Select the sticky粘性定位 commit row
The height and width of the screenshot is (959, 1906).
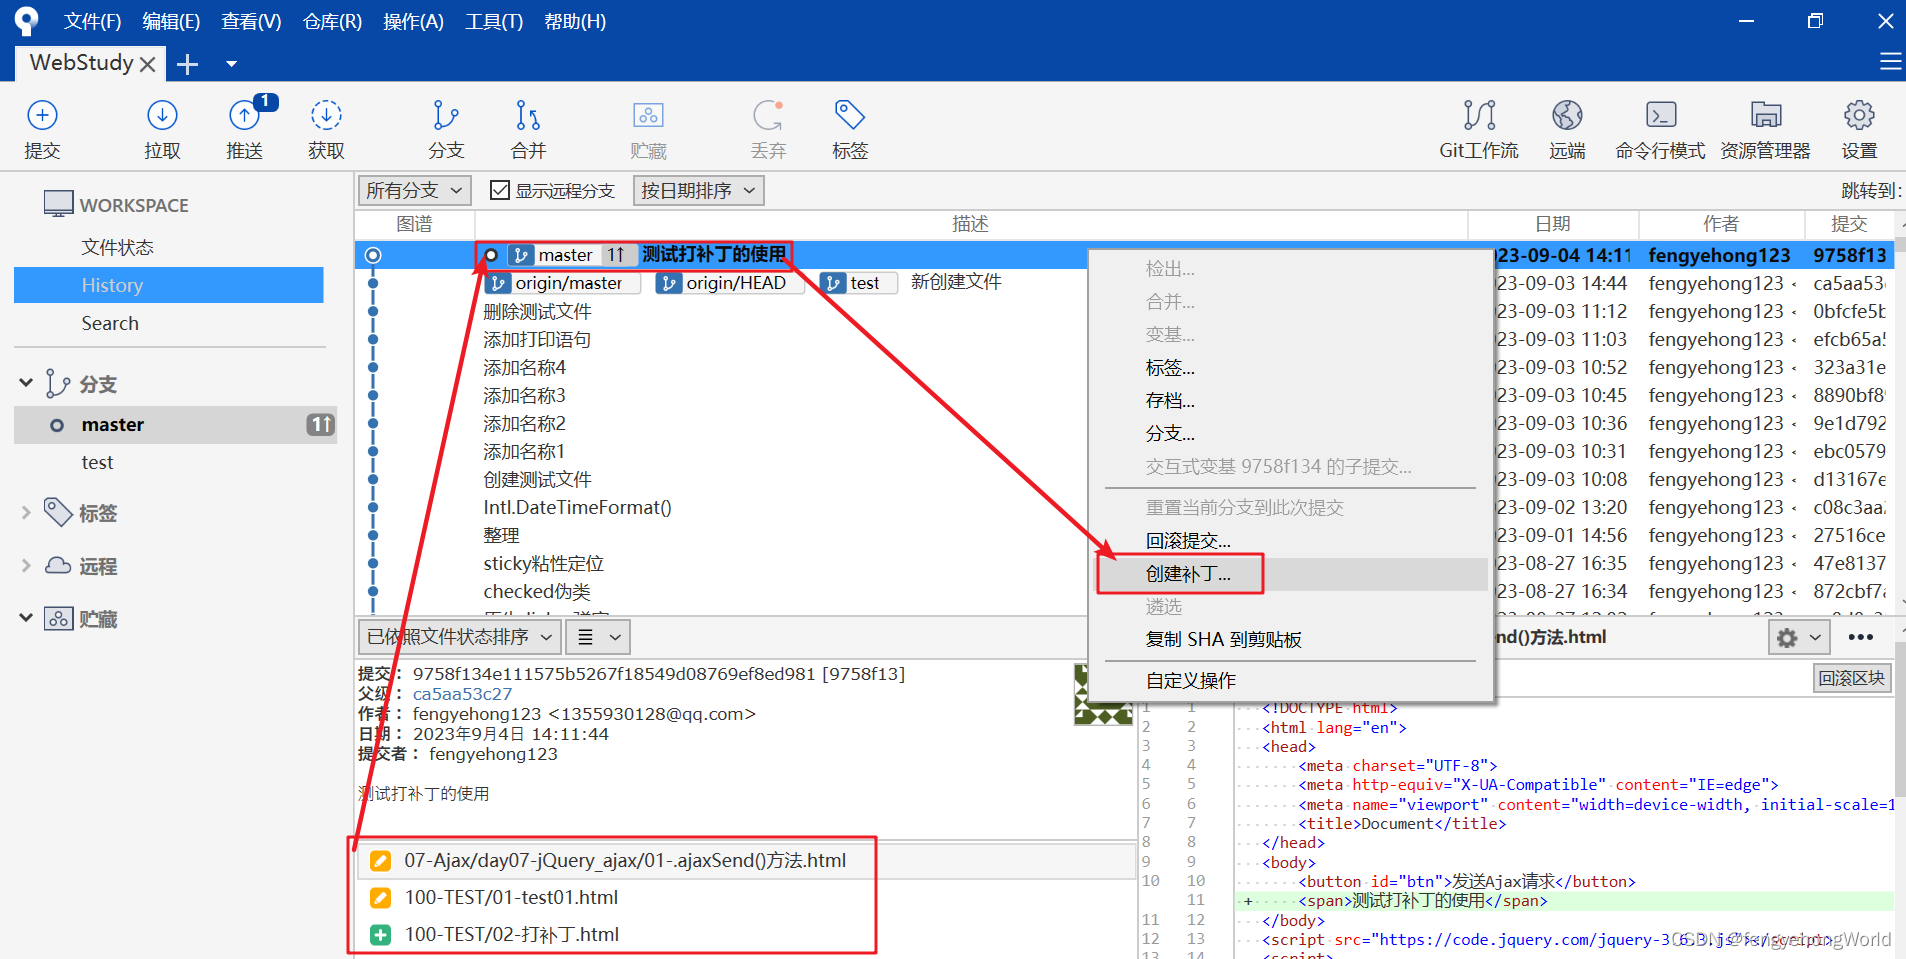[x=543, y=564]
